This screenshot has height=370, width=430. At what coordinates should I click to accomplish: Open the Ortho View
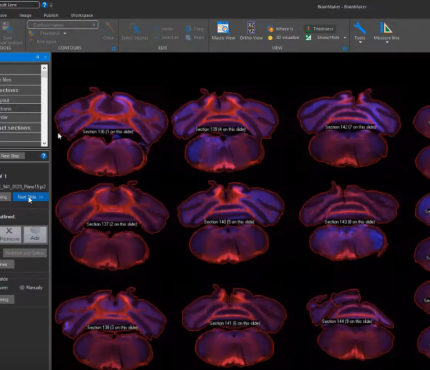point(251,31)
